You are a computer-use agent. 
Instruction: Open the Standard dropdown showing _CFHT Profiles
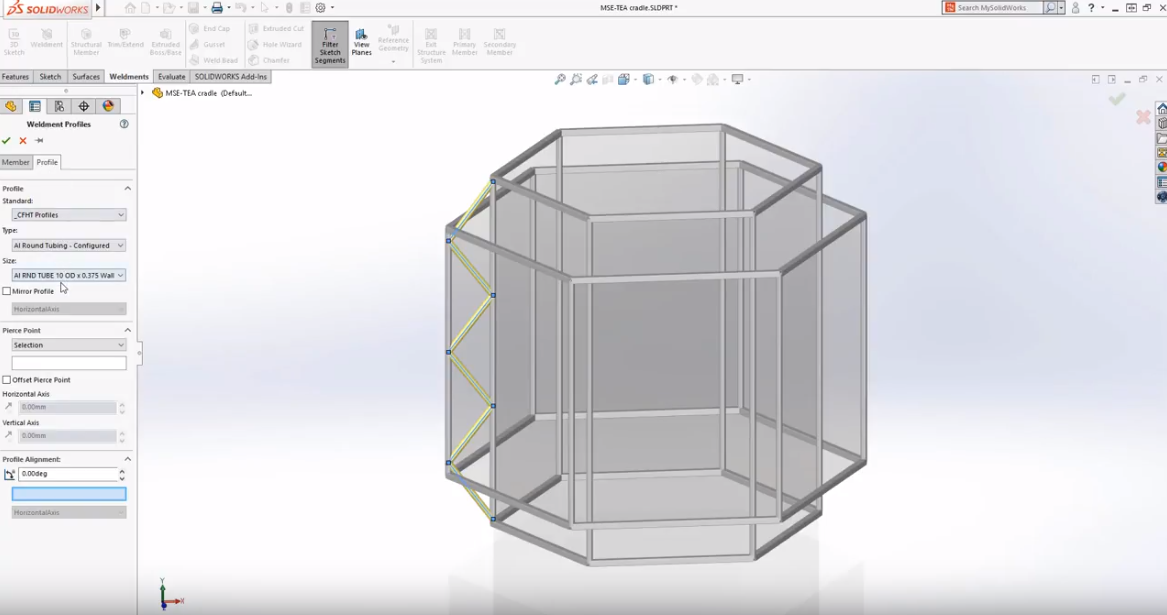pyautogui.click(x=68, y=215)
